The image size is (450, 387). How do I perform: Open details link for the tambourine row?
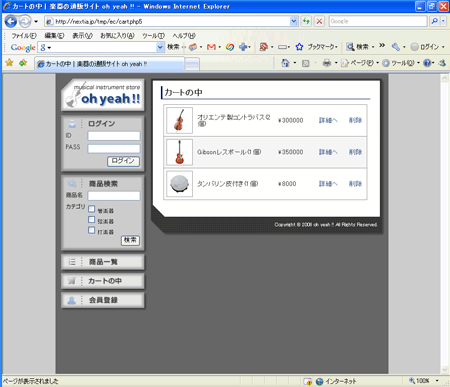click(x=328, y=184)
